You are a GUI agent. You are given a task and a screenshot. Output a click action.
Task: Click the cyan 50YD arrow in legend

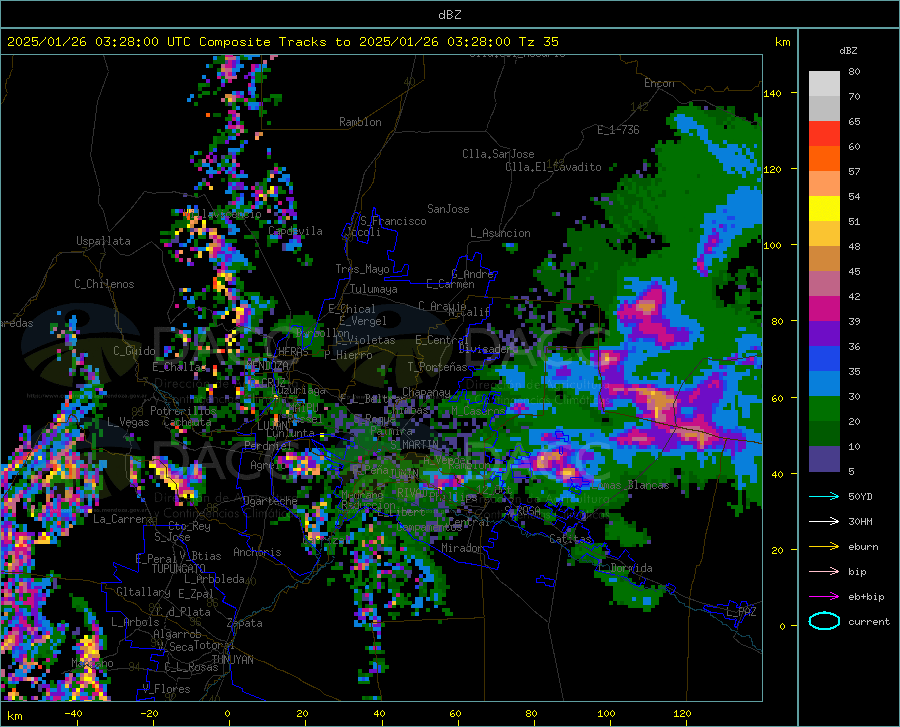pyautogui.click(x=824, y=496)
